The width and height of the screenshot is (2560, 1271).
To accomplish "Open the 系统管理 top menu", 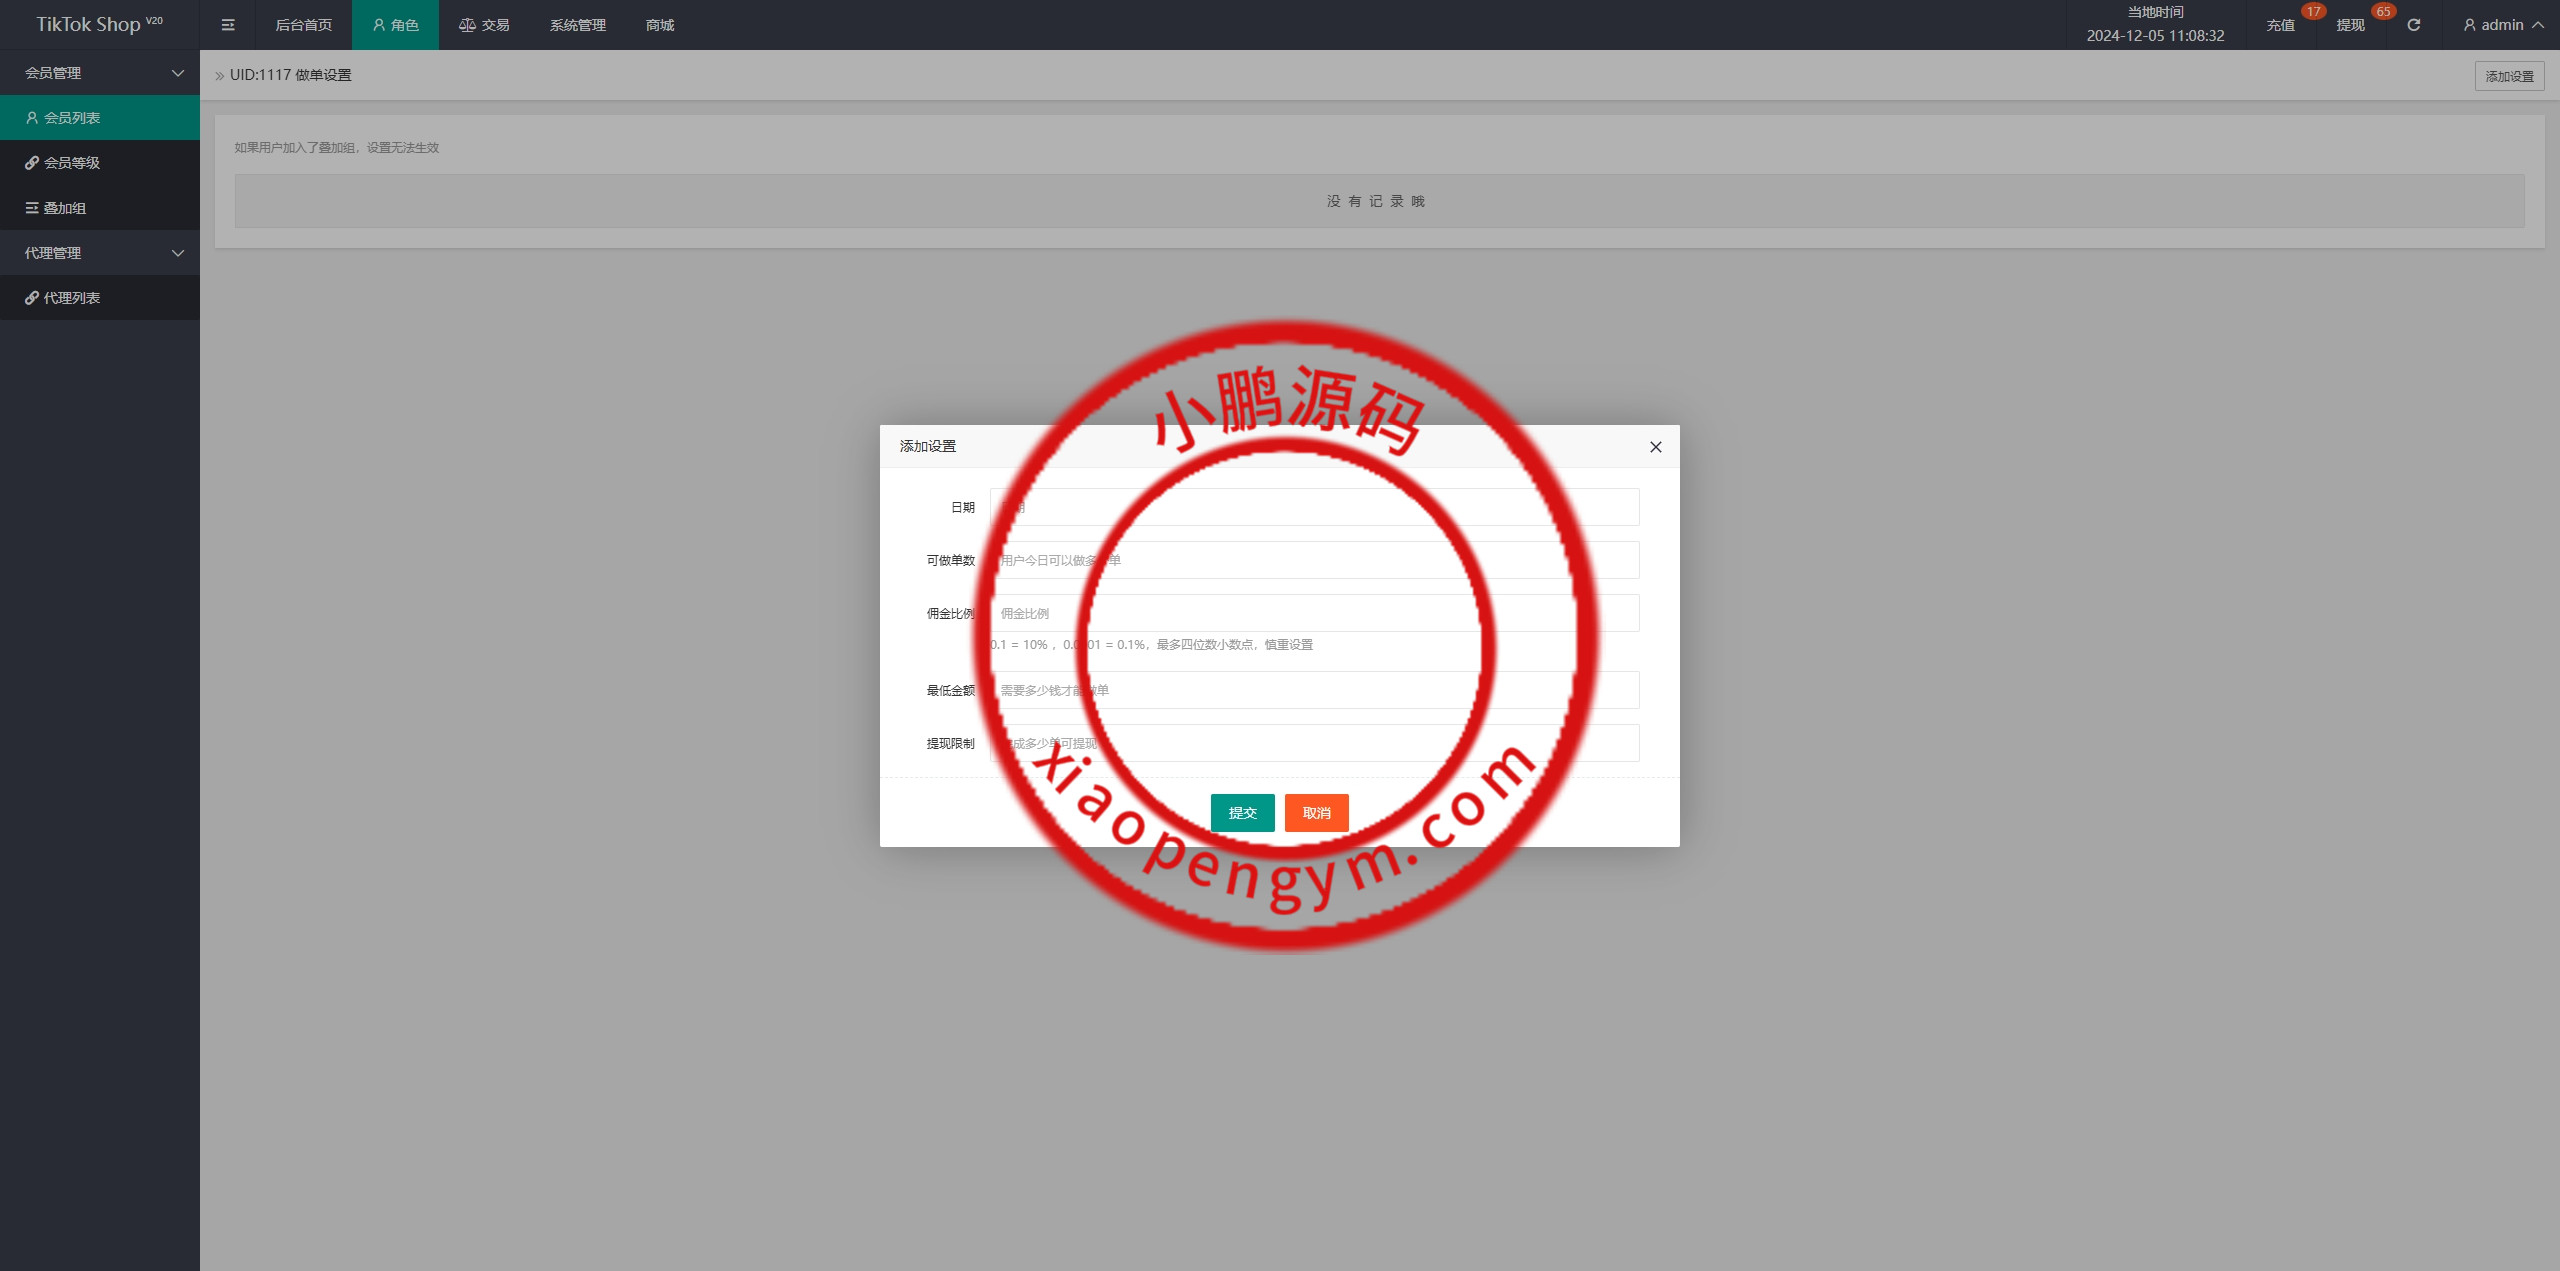I will (x=577, y=25).
